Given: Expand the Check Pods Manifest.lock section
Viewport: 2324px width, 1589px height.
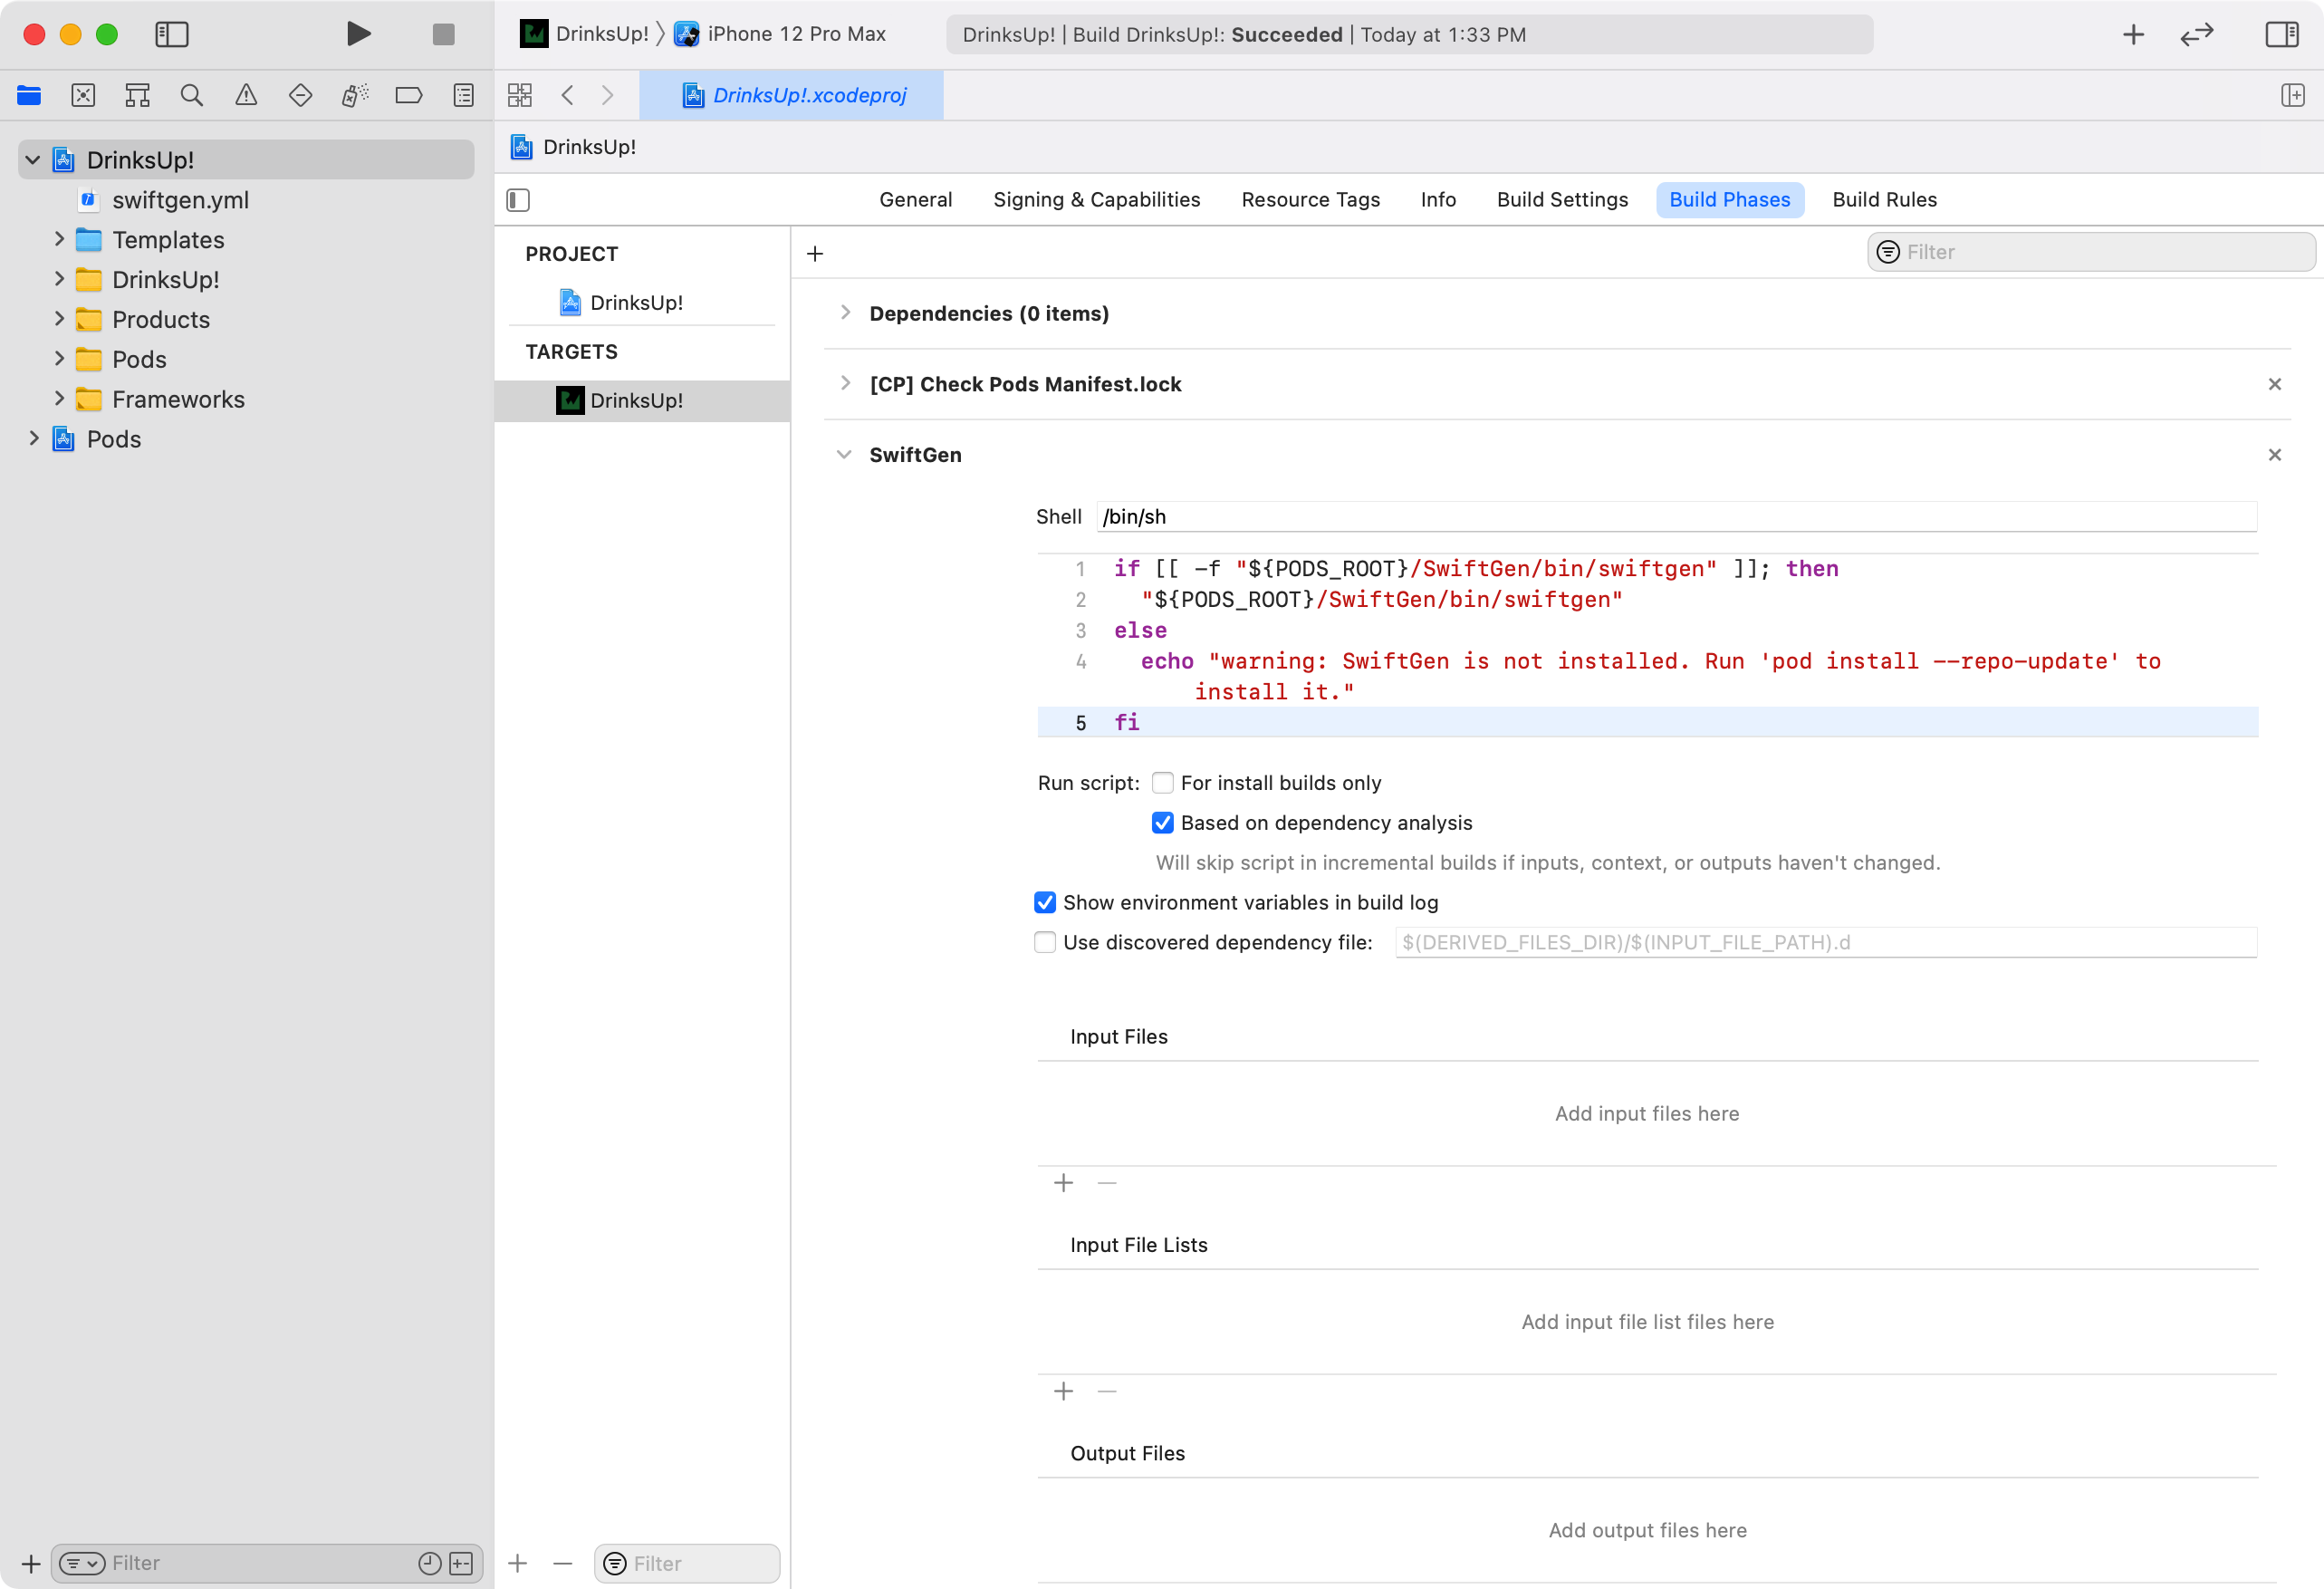Looking at the screenshot, I should 844,383.
